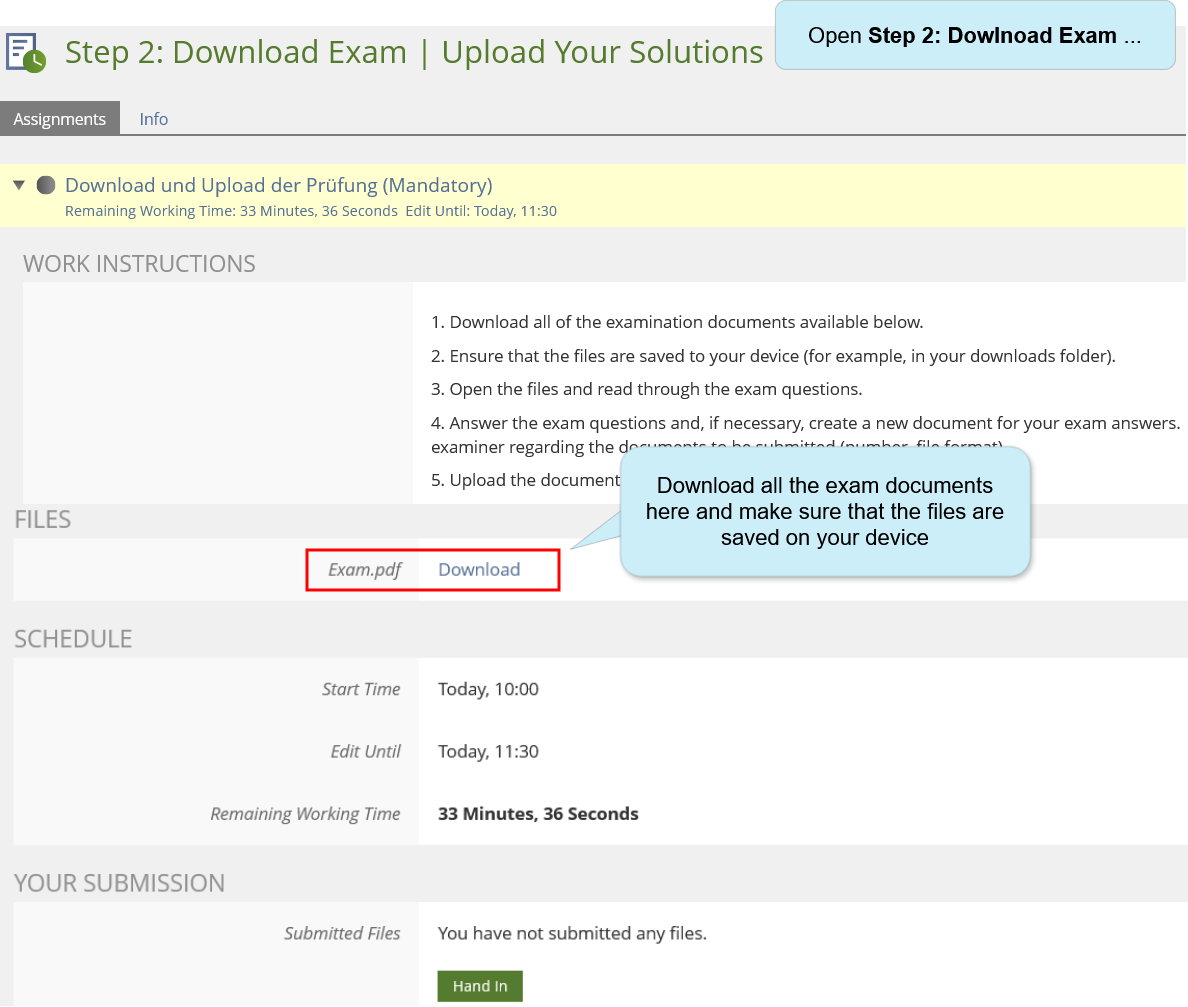Click the Edit Until value Today, 11:30

pyautogui.click(x=488, y=752)
